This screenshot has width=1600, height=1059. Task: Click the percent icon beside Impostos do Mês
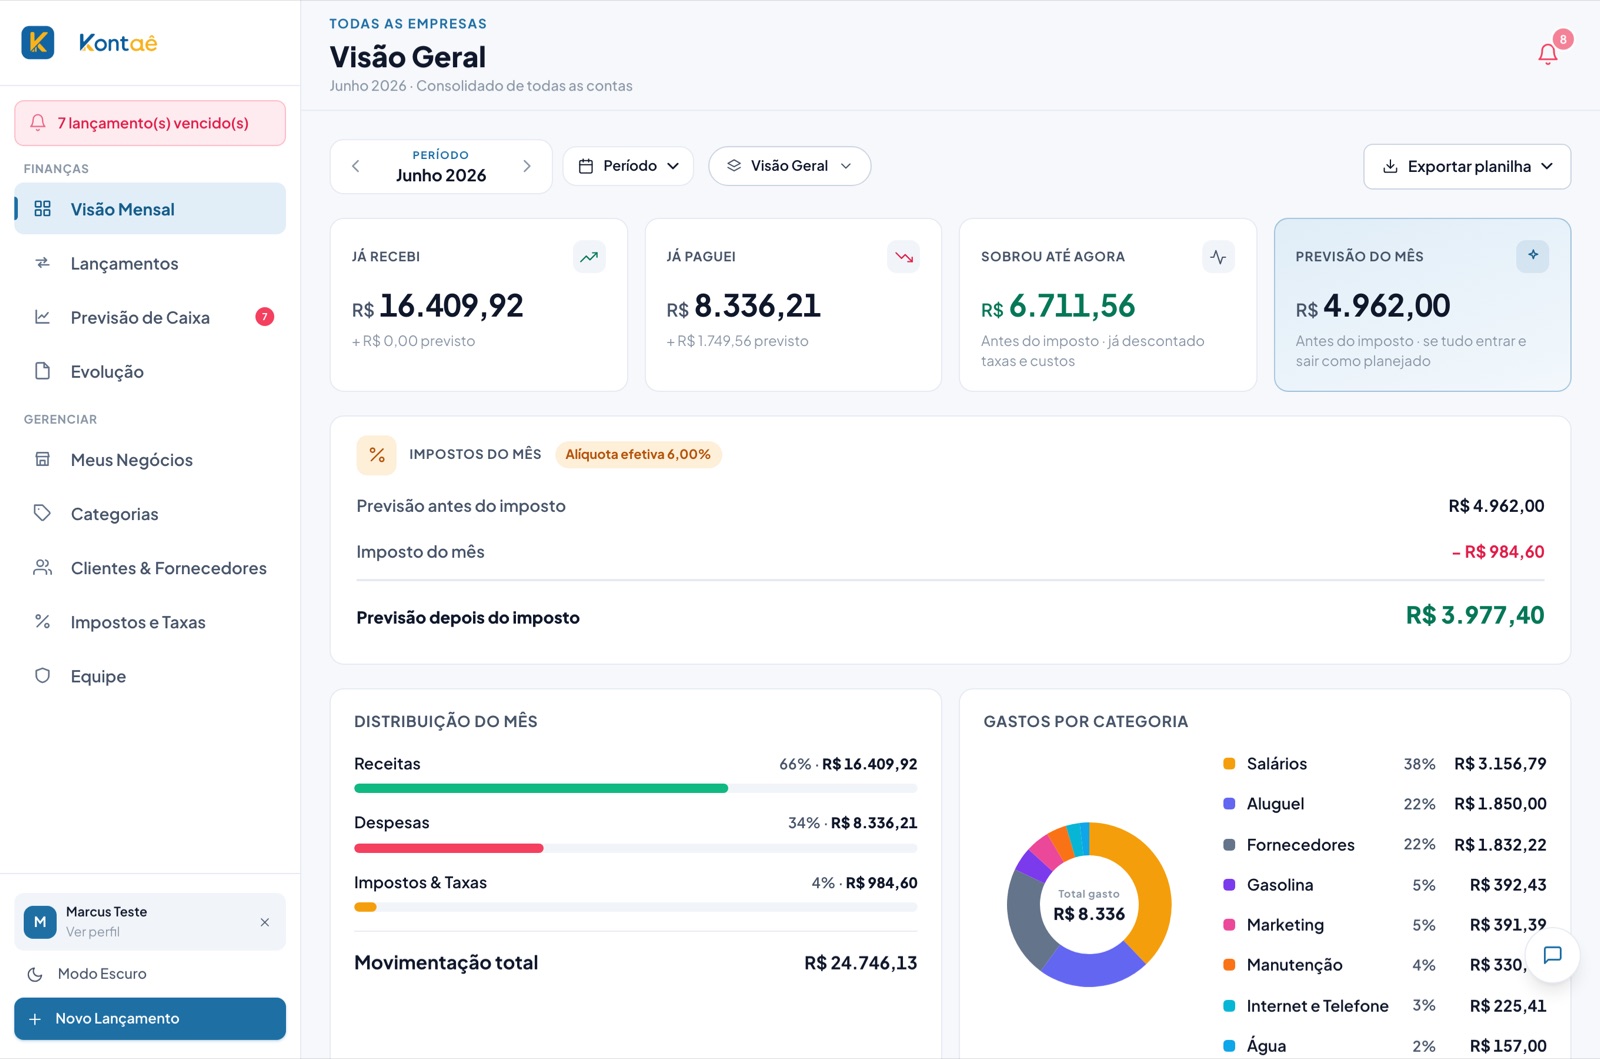tap(377, 455)
